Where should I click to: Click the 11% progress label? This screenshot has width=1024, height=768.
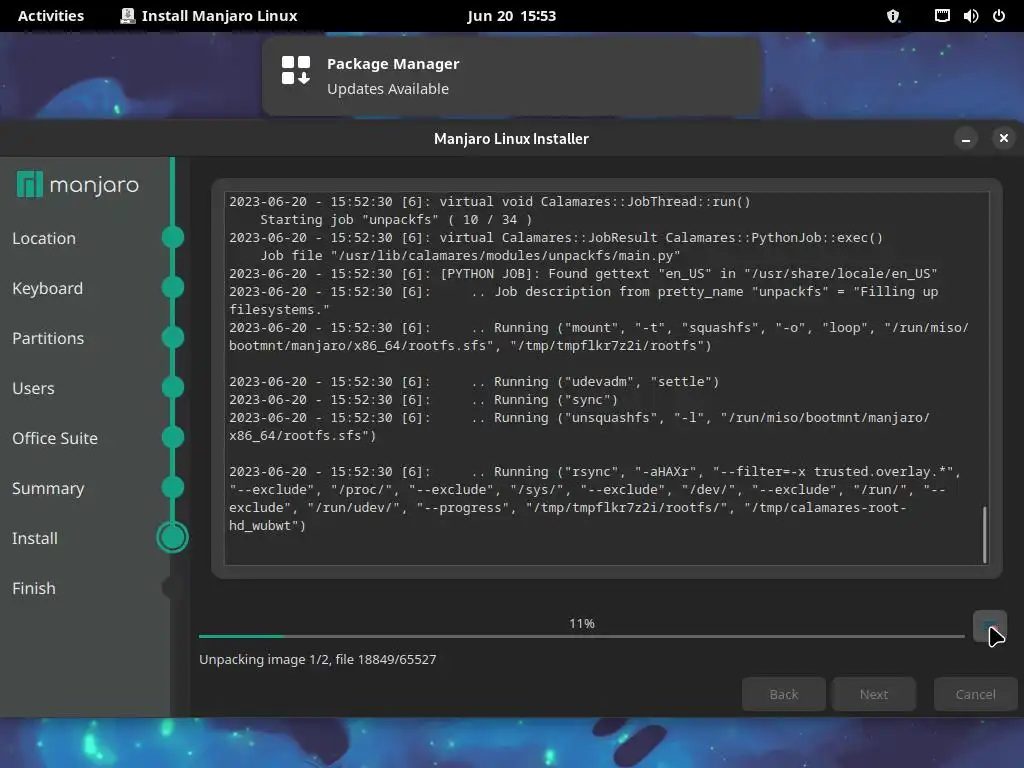pyautogui.click(x=581, y=624)
